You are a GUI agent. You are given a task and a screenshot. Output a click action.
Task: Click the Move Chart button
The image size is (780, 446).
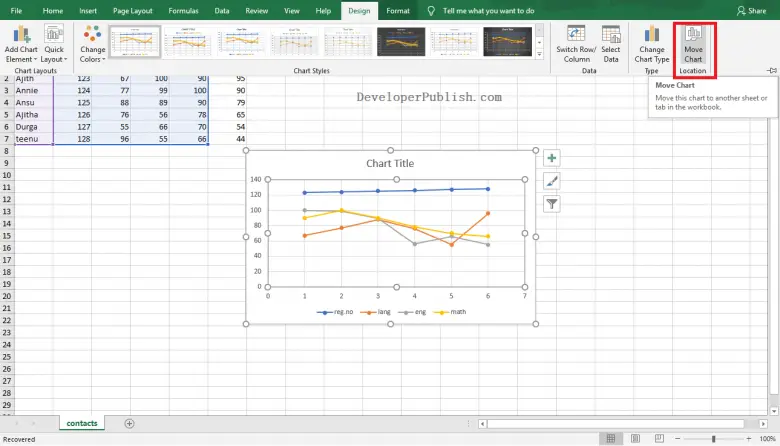[693, 46]
